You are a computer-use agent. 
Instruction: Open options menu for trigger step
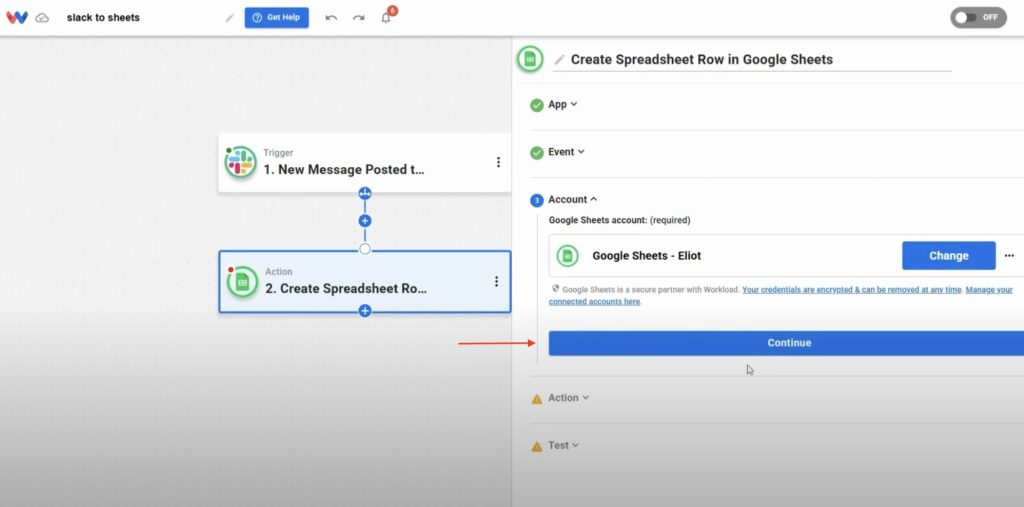coord(498,162)
